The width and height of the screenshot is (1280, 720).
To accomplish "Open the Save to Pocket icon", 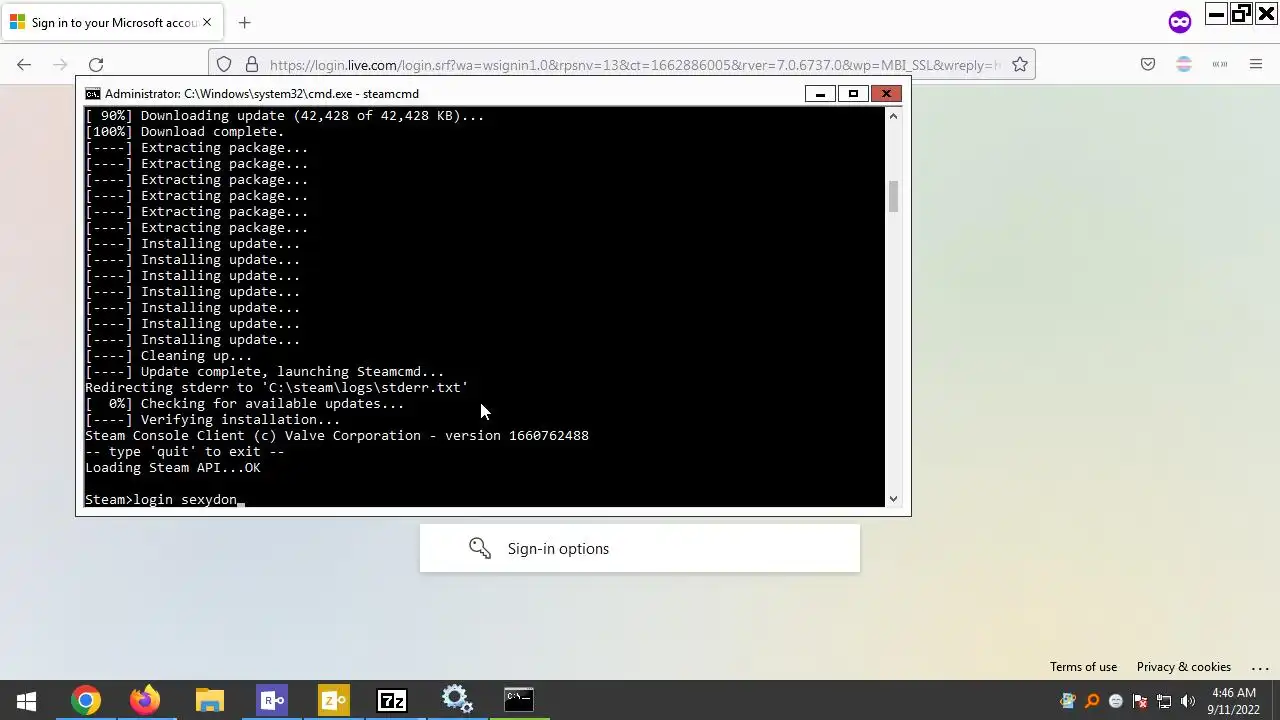I will [x=1148, y=65].
